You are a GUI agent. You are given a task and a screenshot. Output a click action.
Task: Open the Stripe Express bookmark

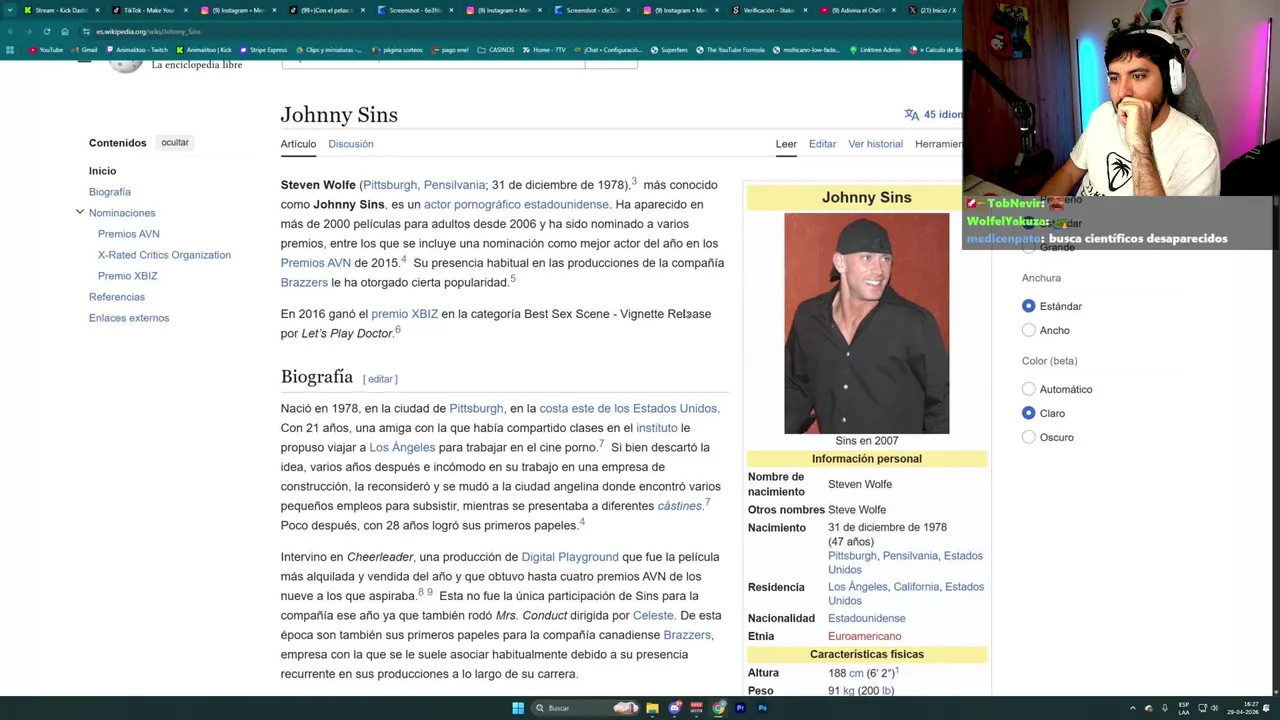(264, 49)
